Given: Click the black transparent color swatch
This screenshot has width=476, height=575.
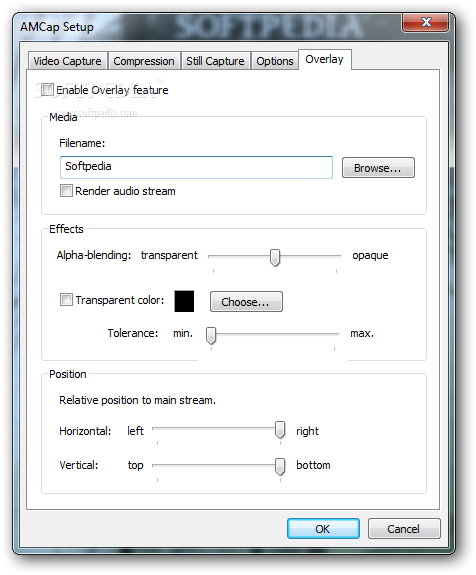Looking at the screenshot, I should [x=184, y=301].
